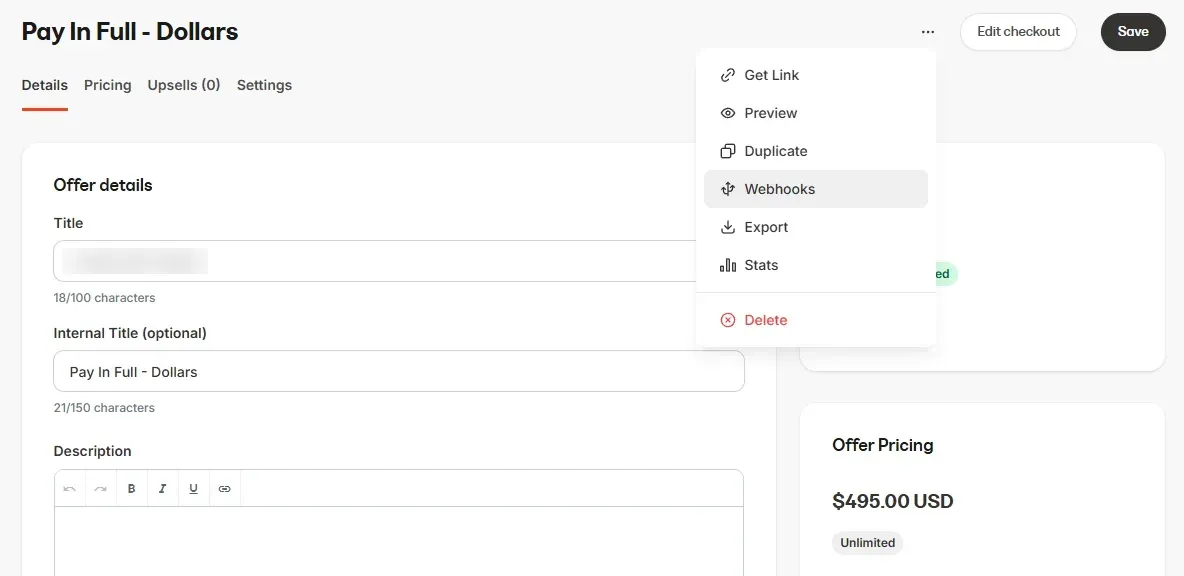Select Delete in the options menu
1184x576 pixels.
point(816,320)
